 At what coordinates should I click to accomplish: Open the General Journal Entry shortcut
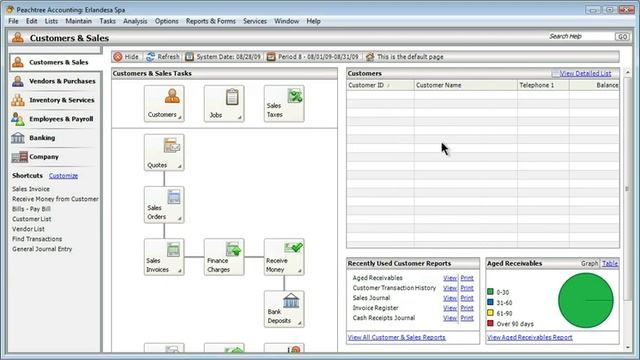[x=42, y=249]
